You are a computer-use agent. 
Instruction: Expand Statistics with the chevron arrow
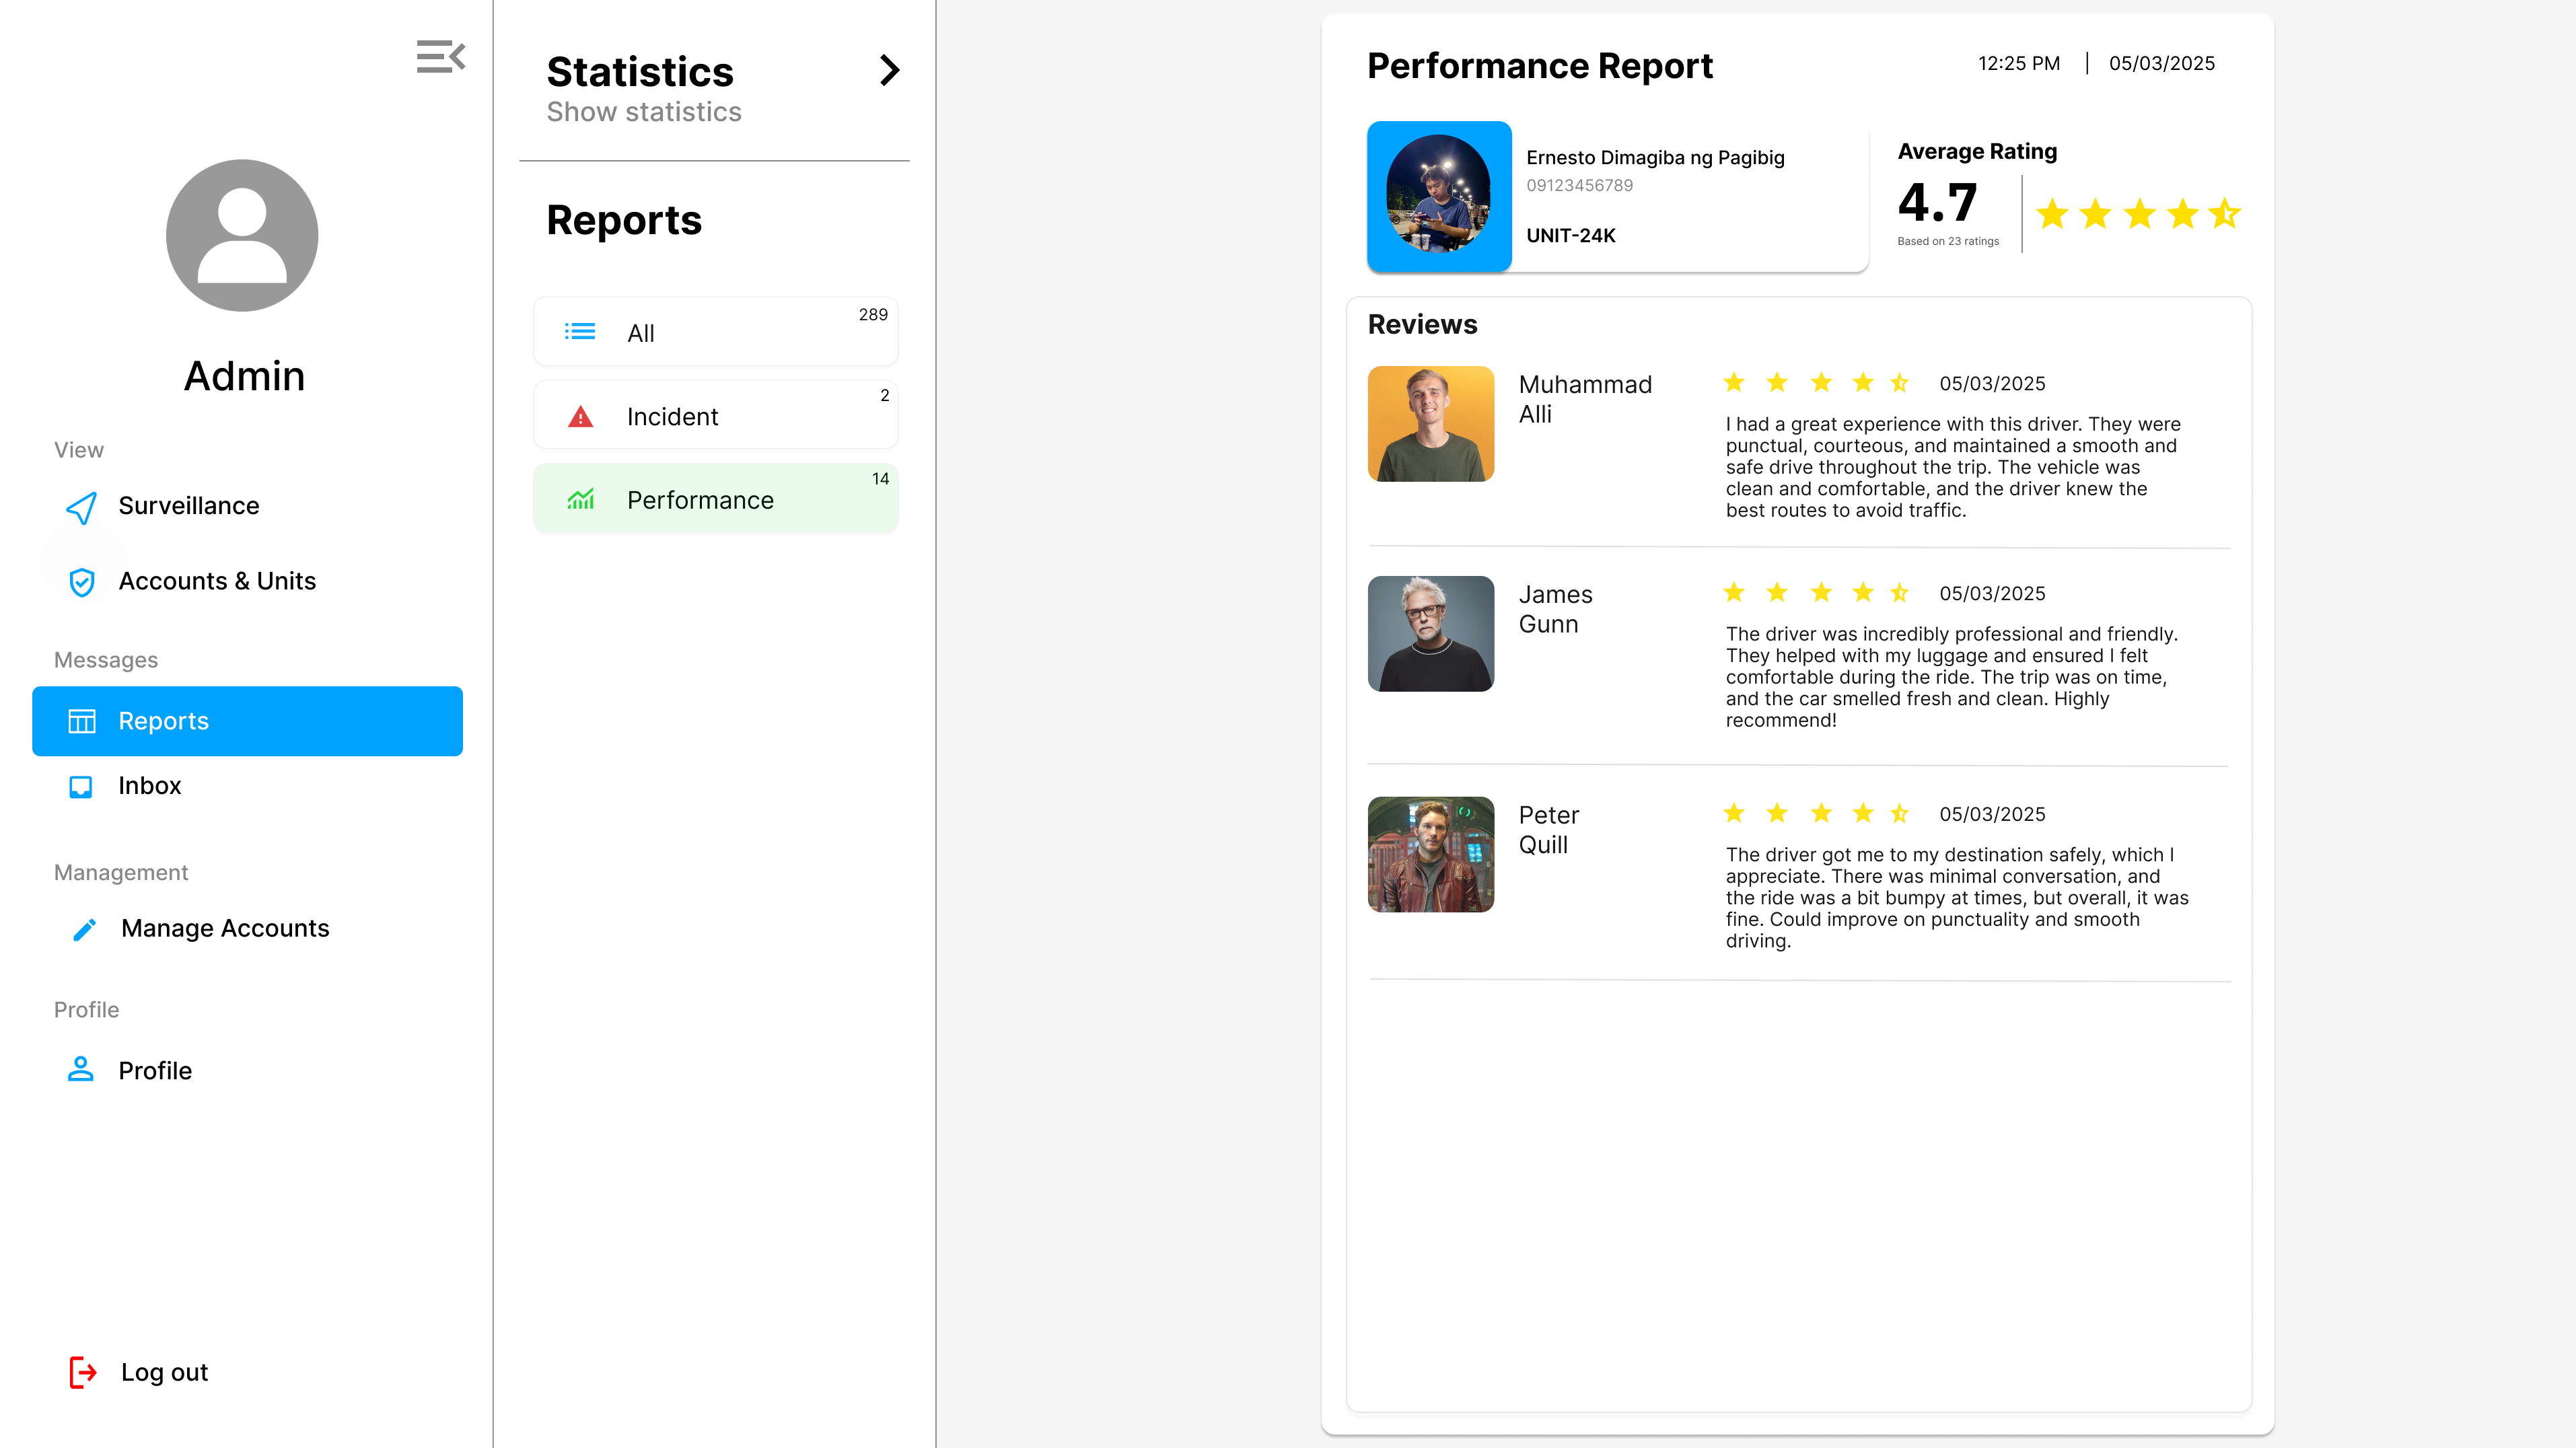point(889,70)
